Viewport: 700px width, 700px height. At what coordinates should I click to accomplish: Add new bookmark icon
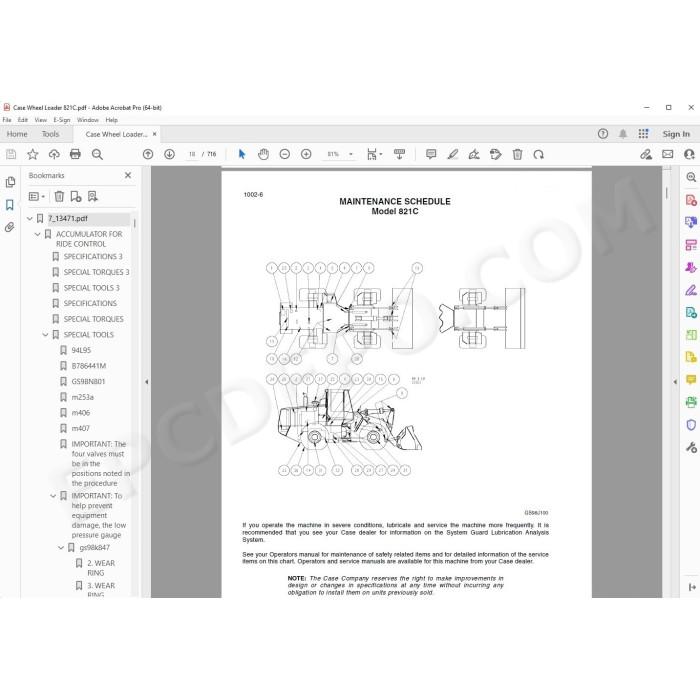click(x=76, y=196)
